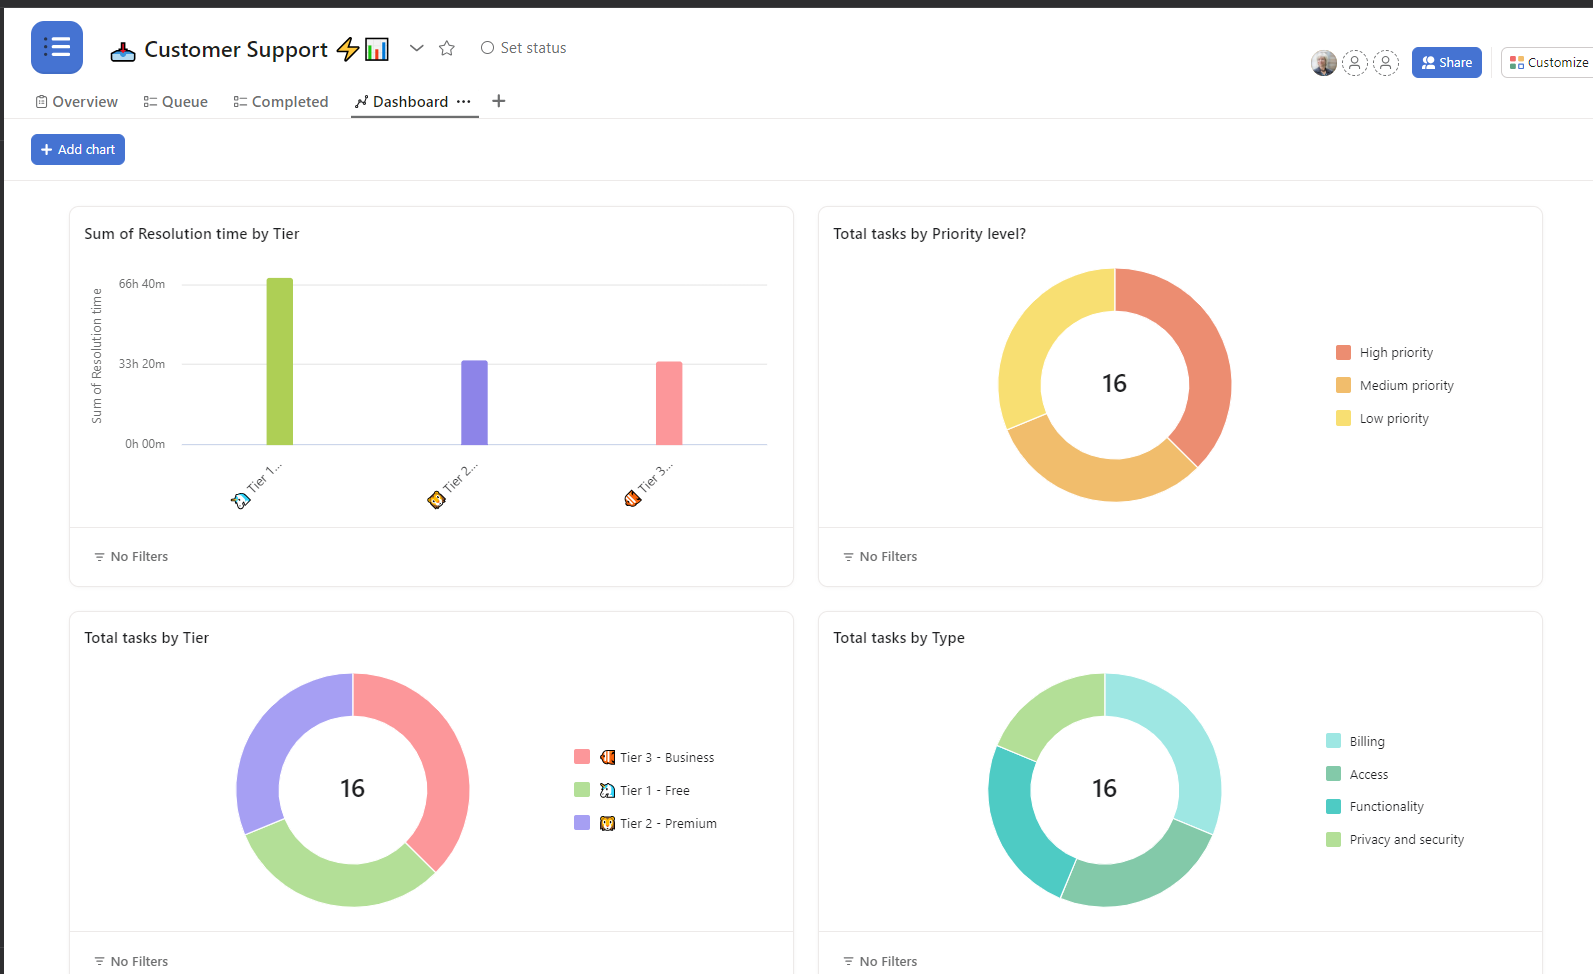Click the Share button
This screenshot has width=1593, height=974.
[1446, 63]
